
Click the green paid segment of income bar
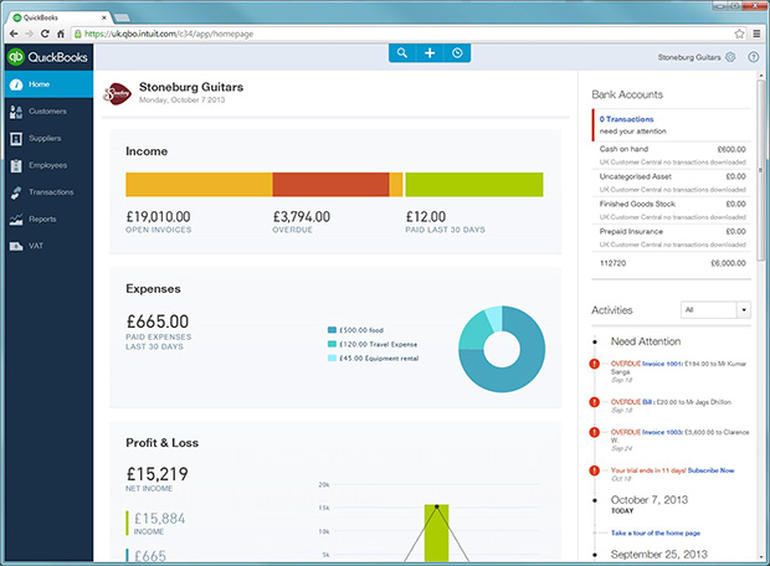[x=473, y=184]
